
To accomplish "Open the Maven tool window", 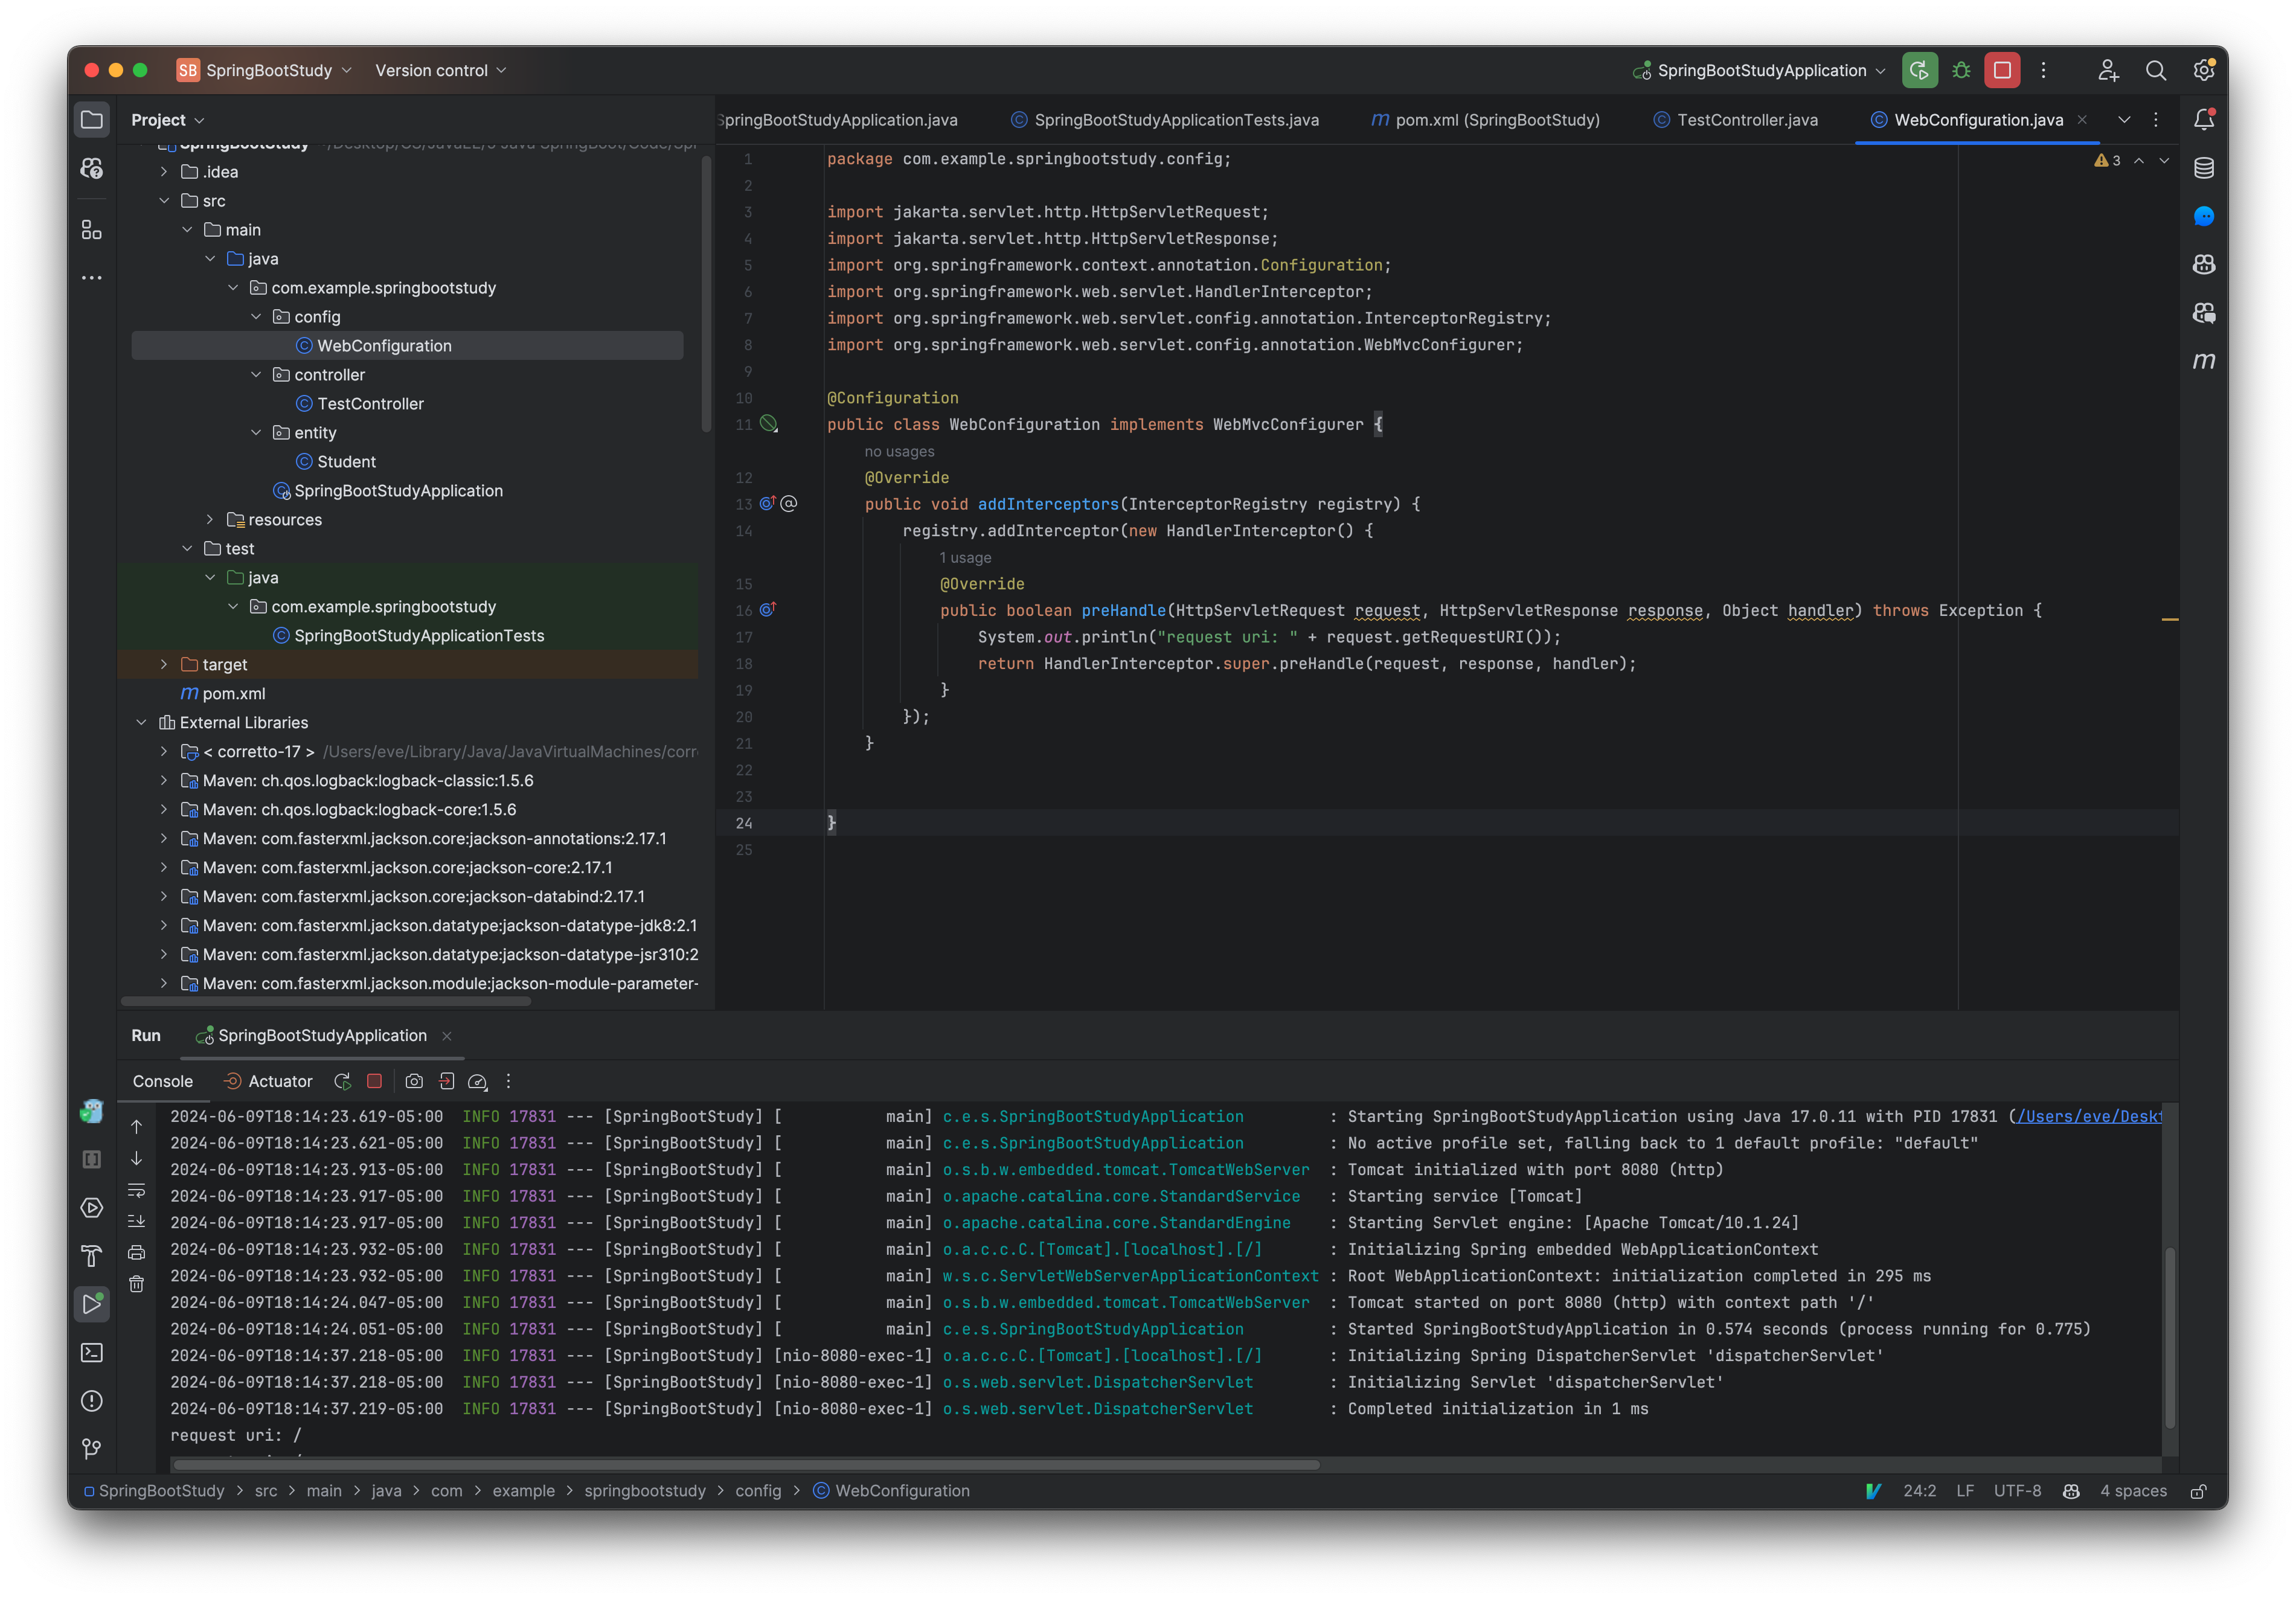I will click(2204, 361).
